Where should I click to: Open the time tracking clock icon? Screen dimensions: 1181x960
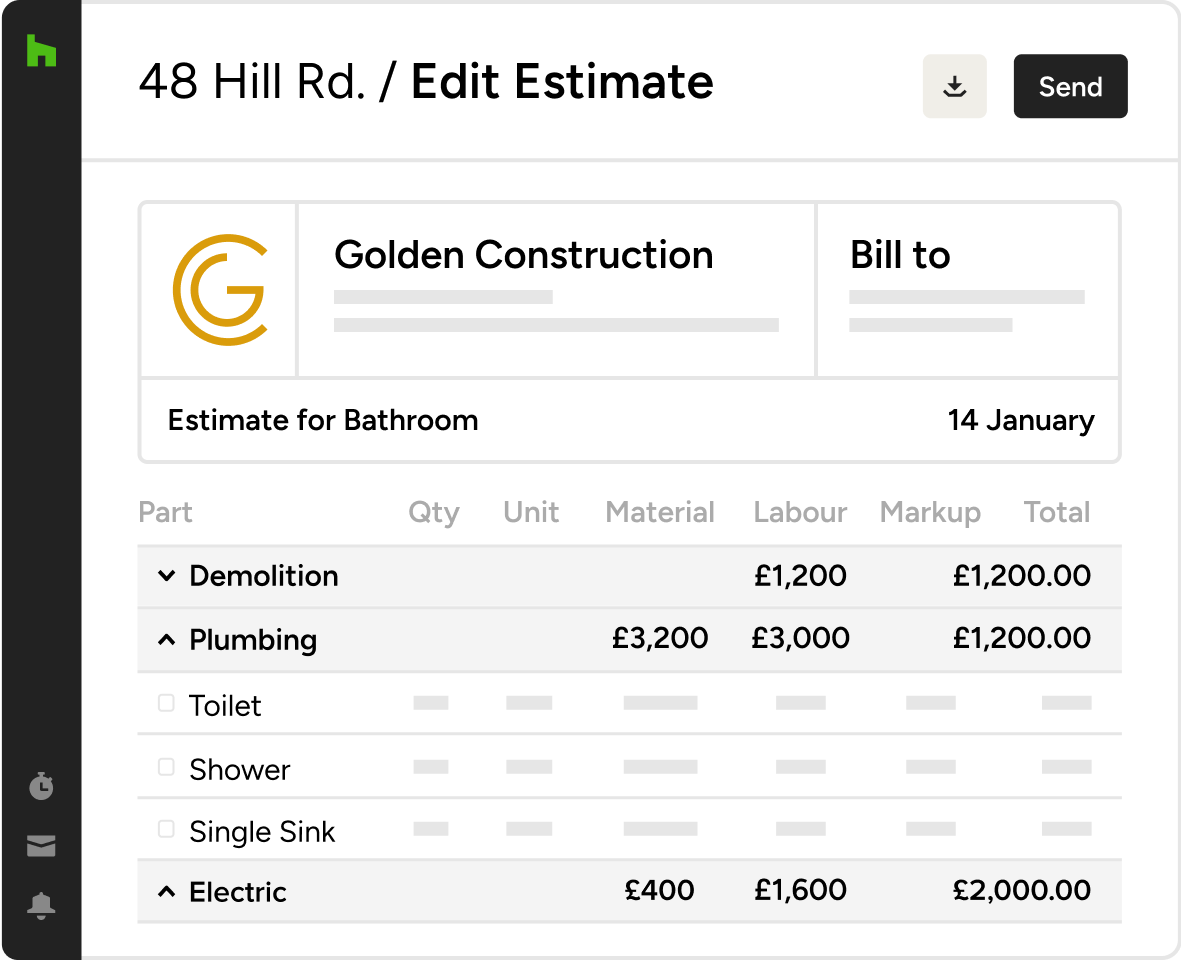pyautogui.click(x=41, y=786)
